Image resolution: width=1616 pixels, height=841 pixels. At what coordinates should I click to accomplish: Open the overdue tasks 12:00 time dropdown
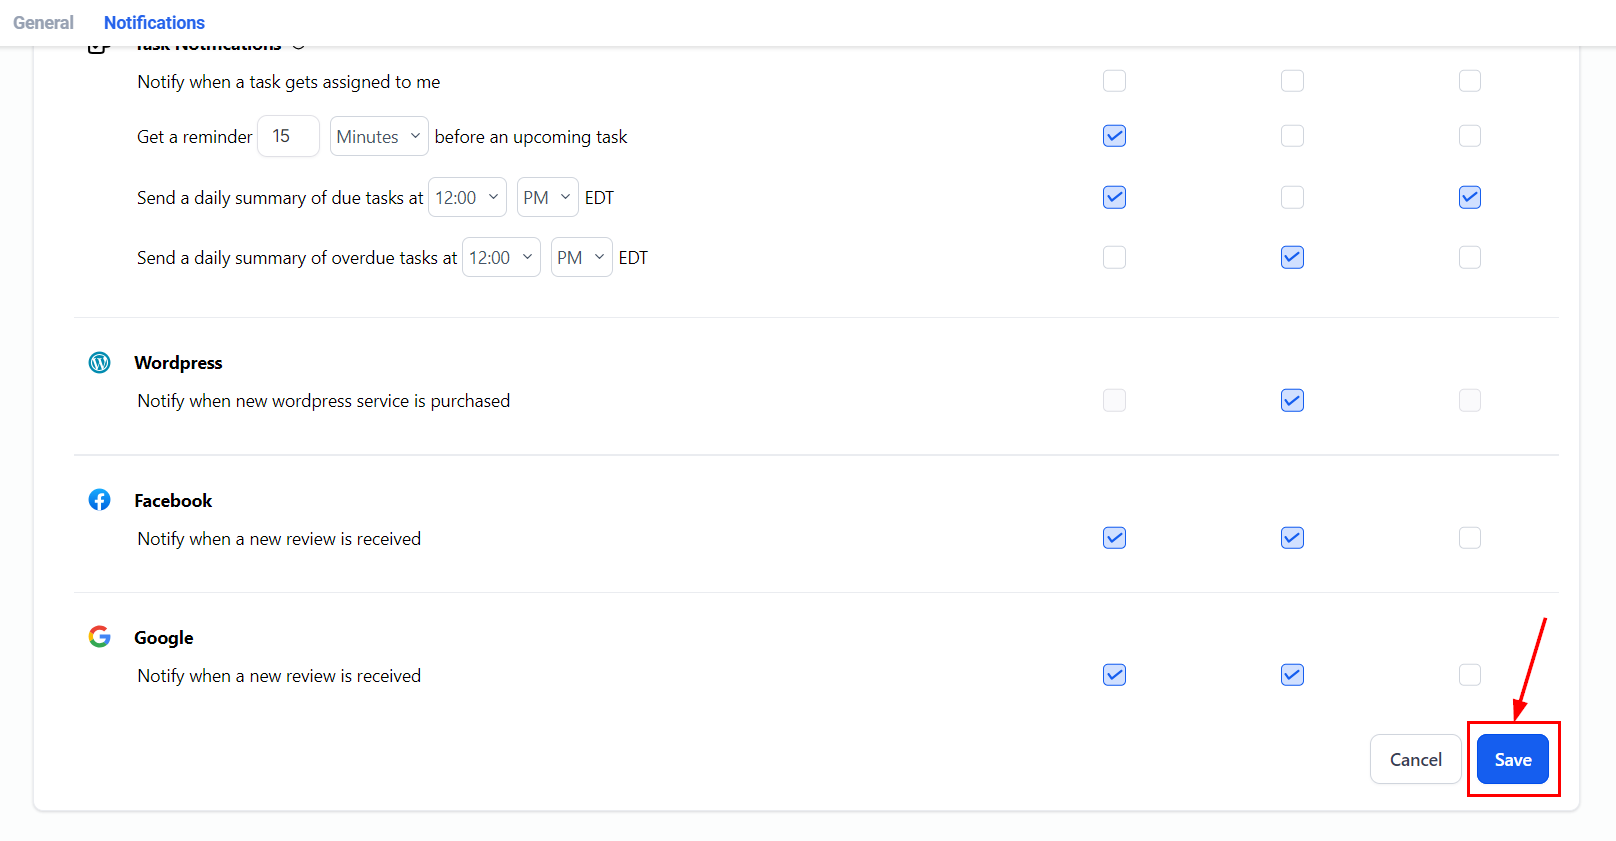click(501, 258)
